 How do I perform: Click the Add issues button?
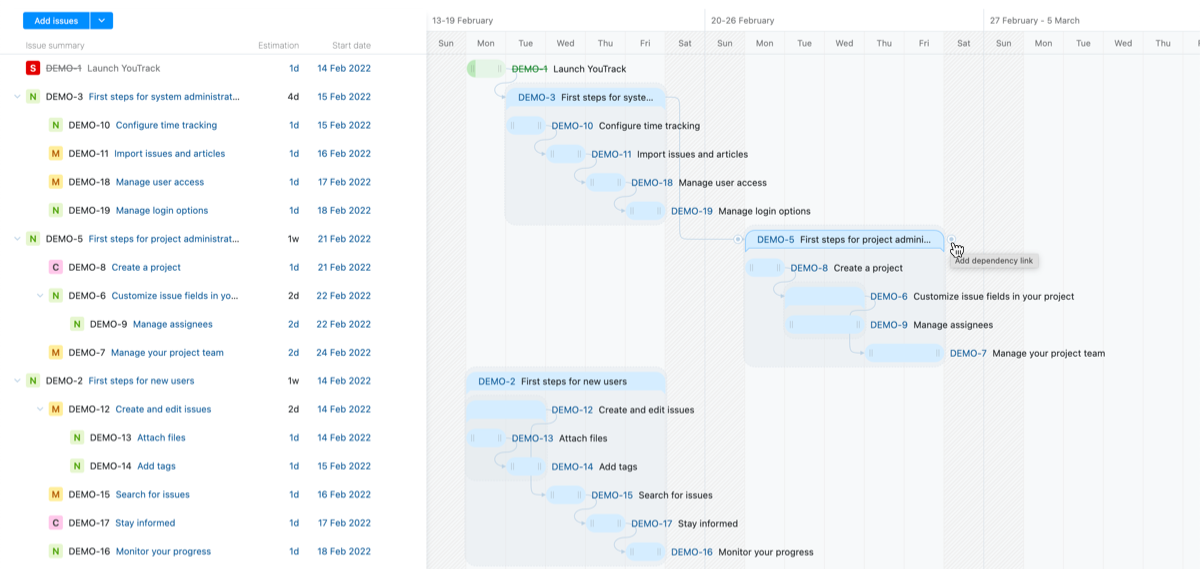point(56,20)
